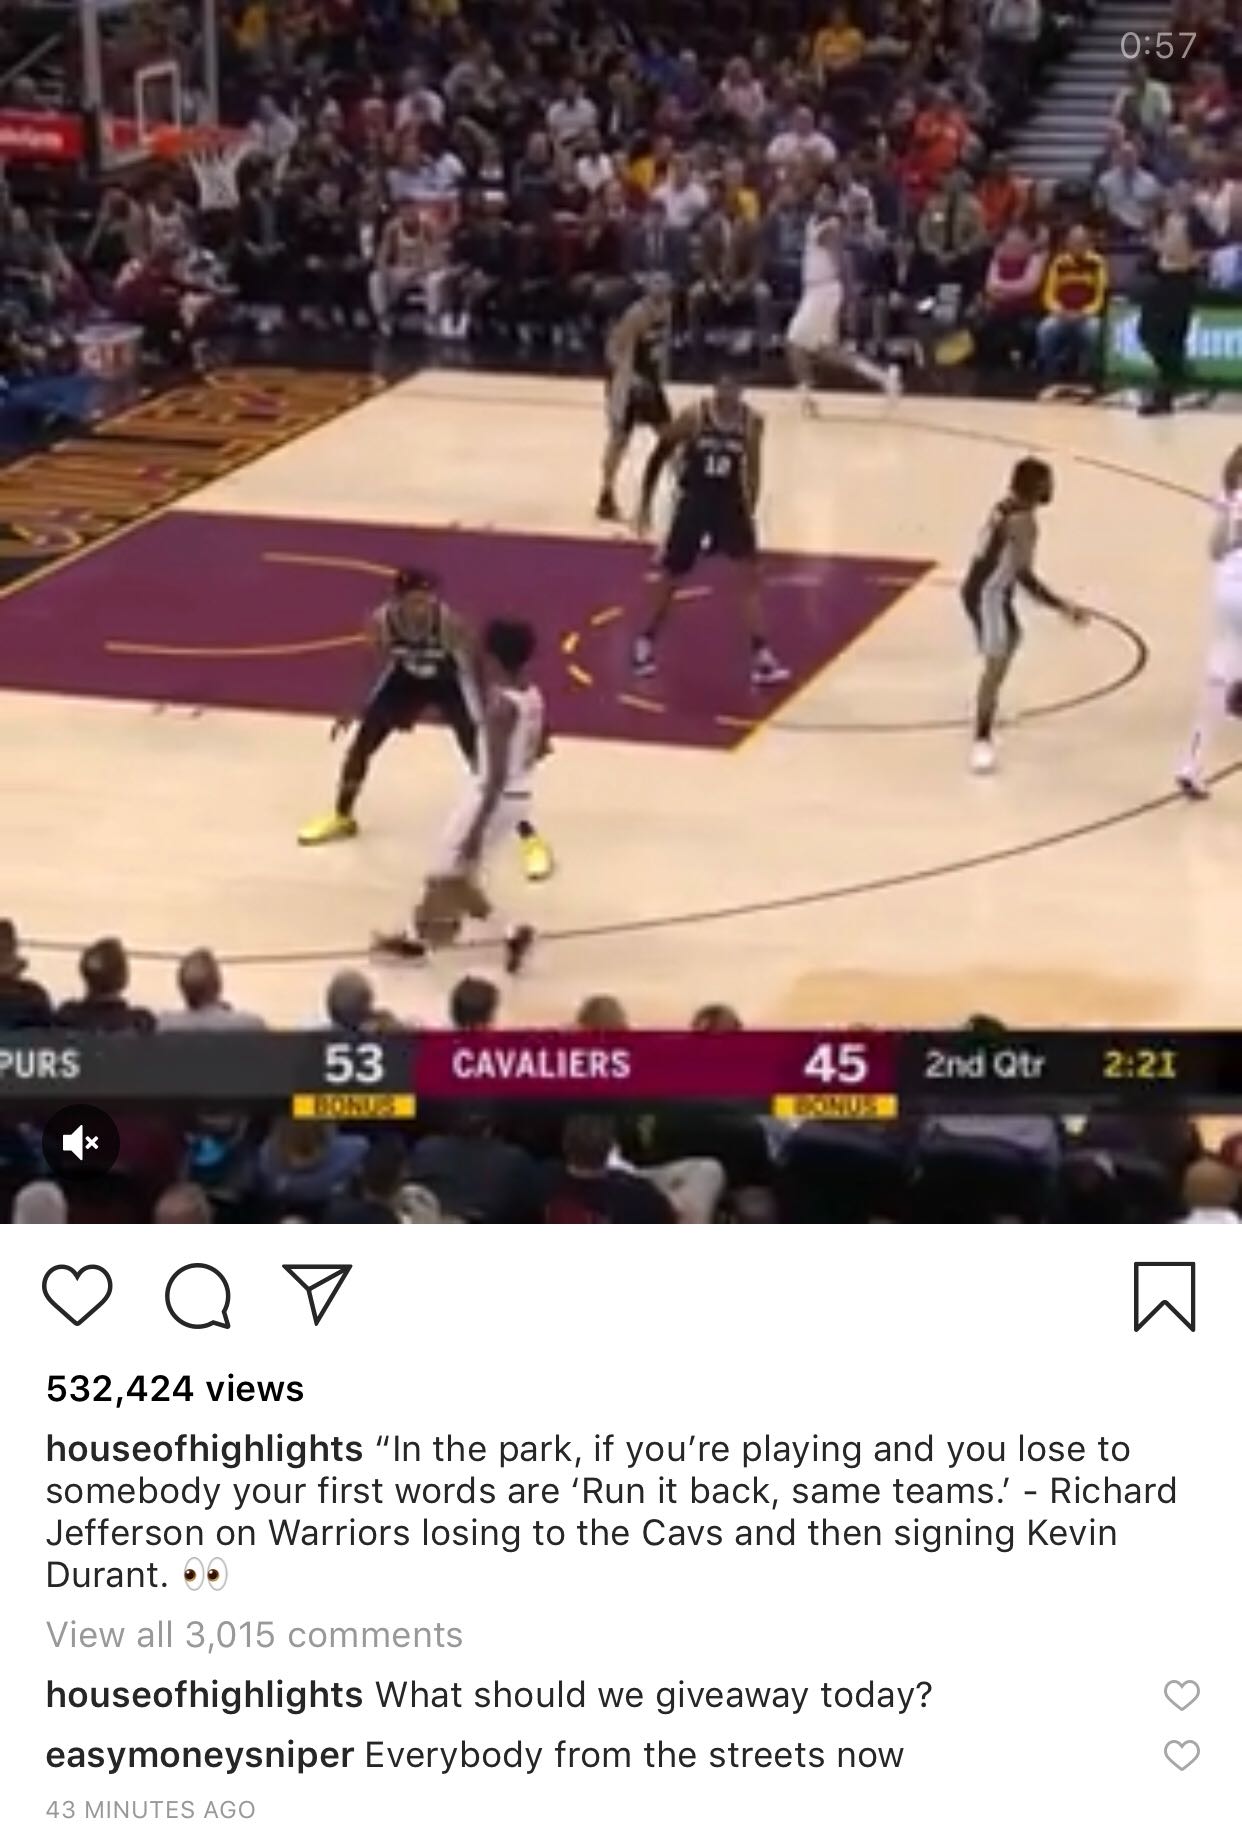
Task: Open comments via speech bubble icon
Action: 198,1296
